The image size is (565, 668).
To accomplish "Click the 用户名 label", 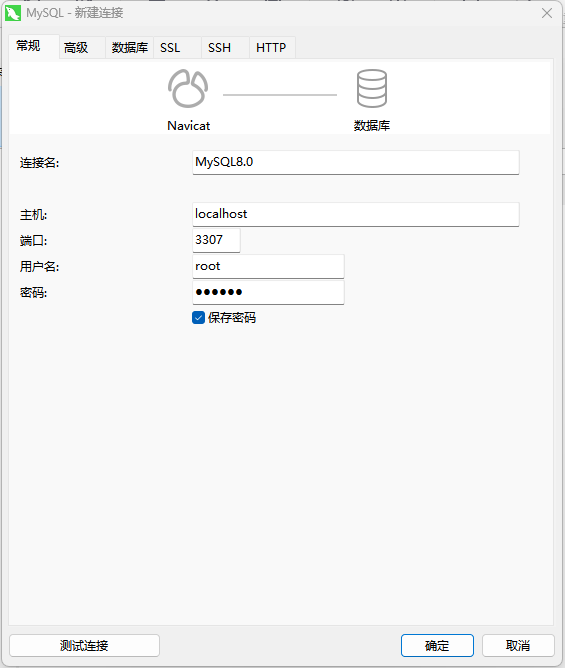I will point(39,267).
